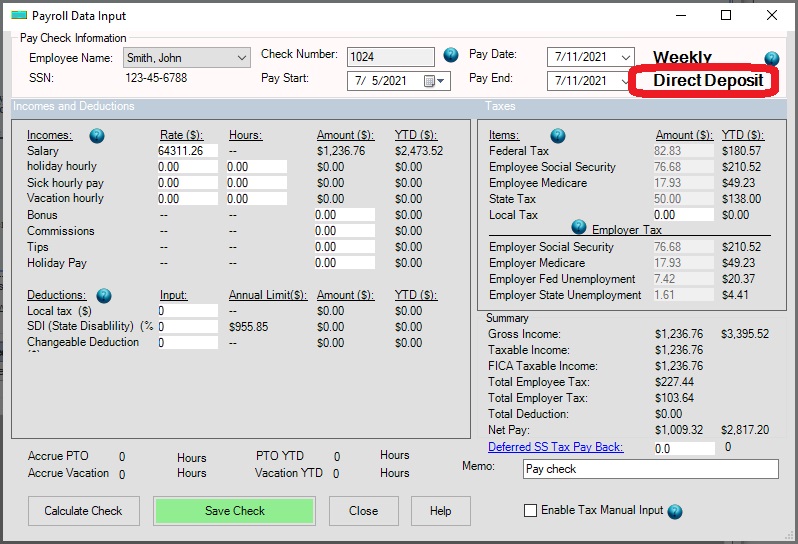This screenshot has width=798, height=544.
Task: Expand the Pay End date dropdown
Action: [x=626, y=81]
